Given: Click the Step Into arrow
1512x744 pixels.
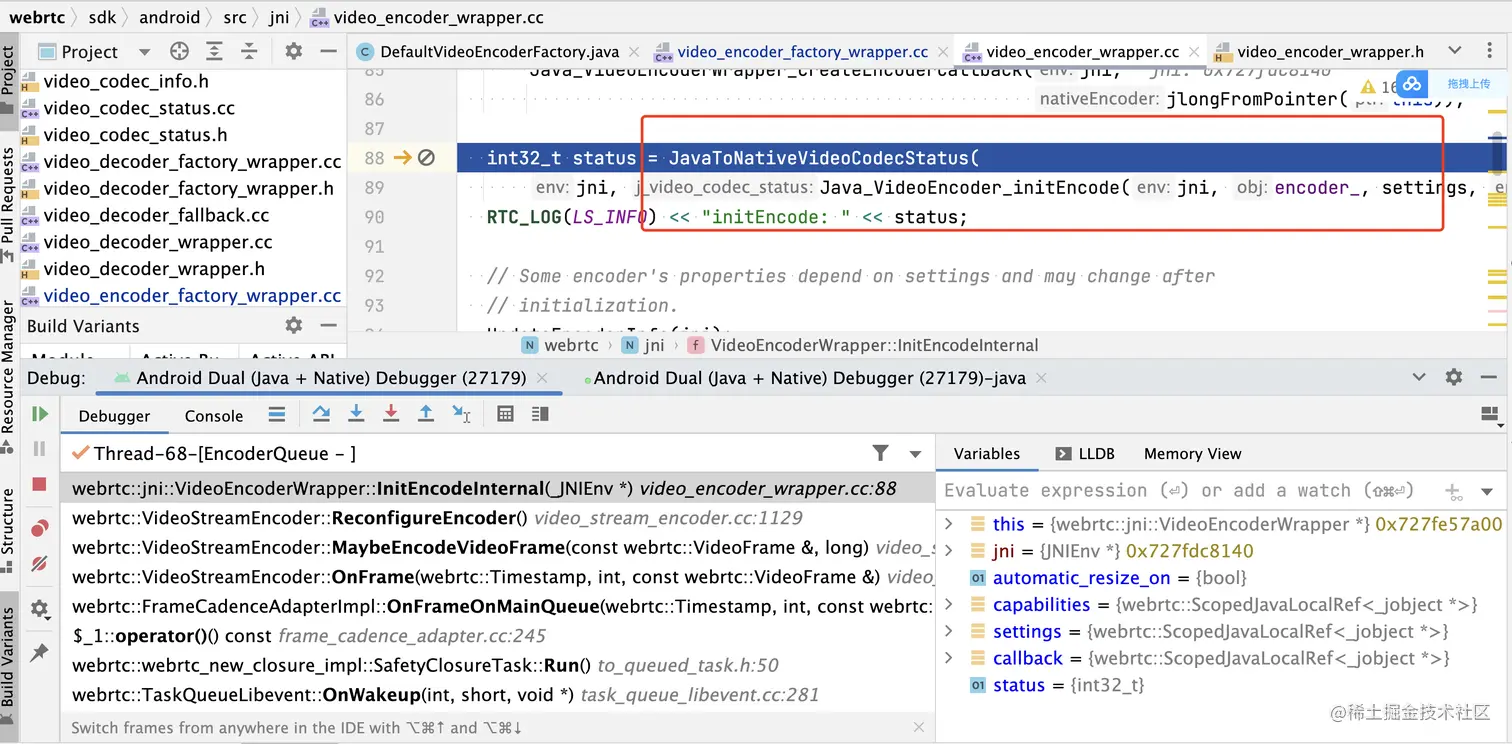Looking at the screenshot, I should point(356,414).
